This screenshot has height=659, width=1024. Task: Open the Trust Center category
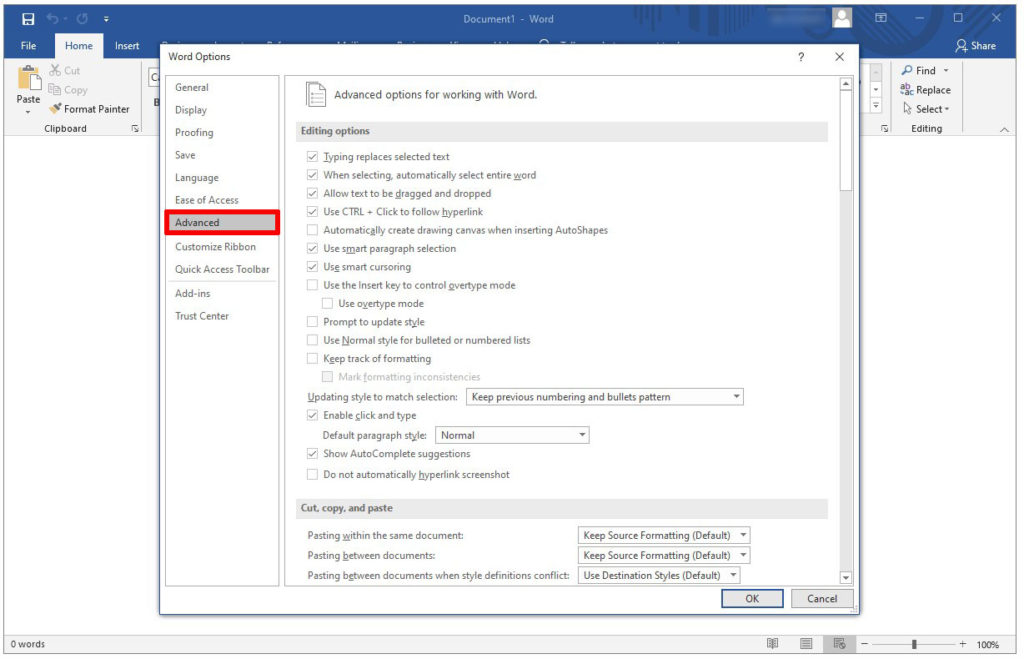[x=202, y=316]
